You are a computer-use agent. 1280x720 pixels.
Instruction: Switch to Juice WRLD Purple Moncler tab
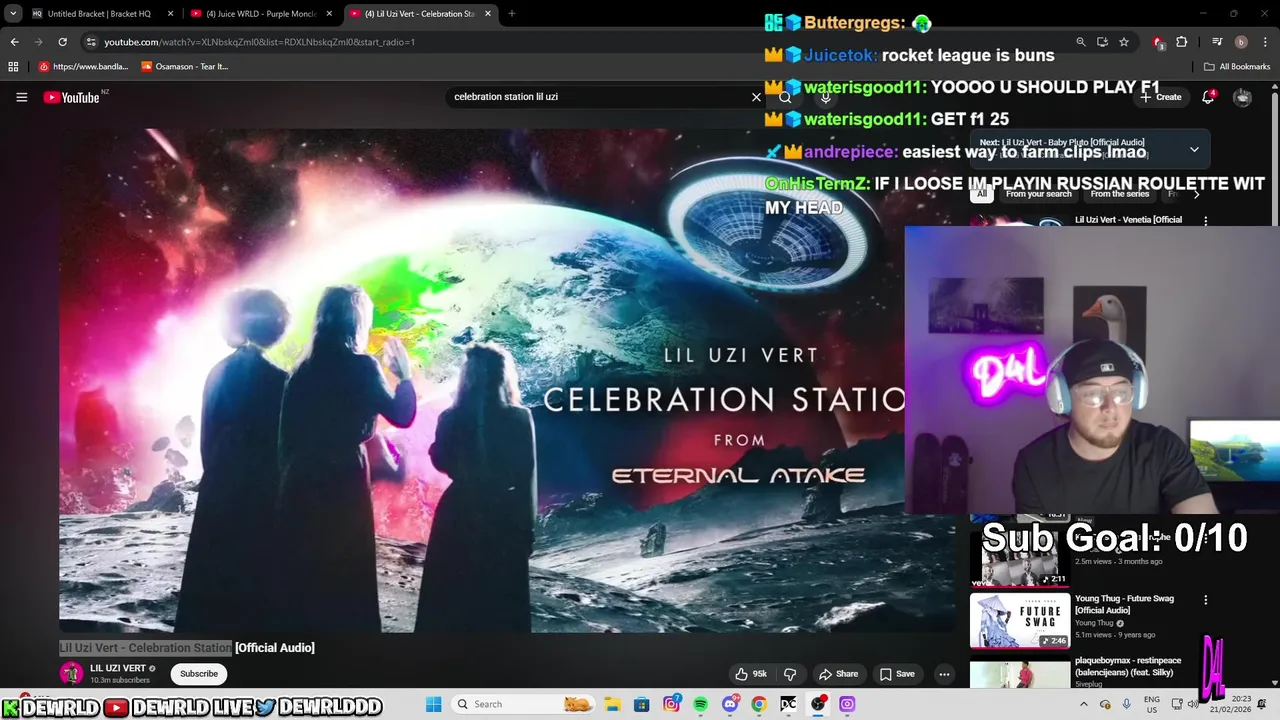point(261,14)
